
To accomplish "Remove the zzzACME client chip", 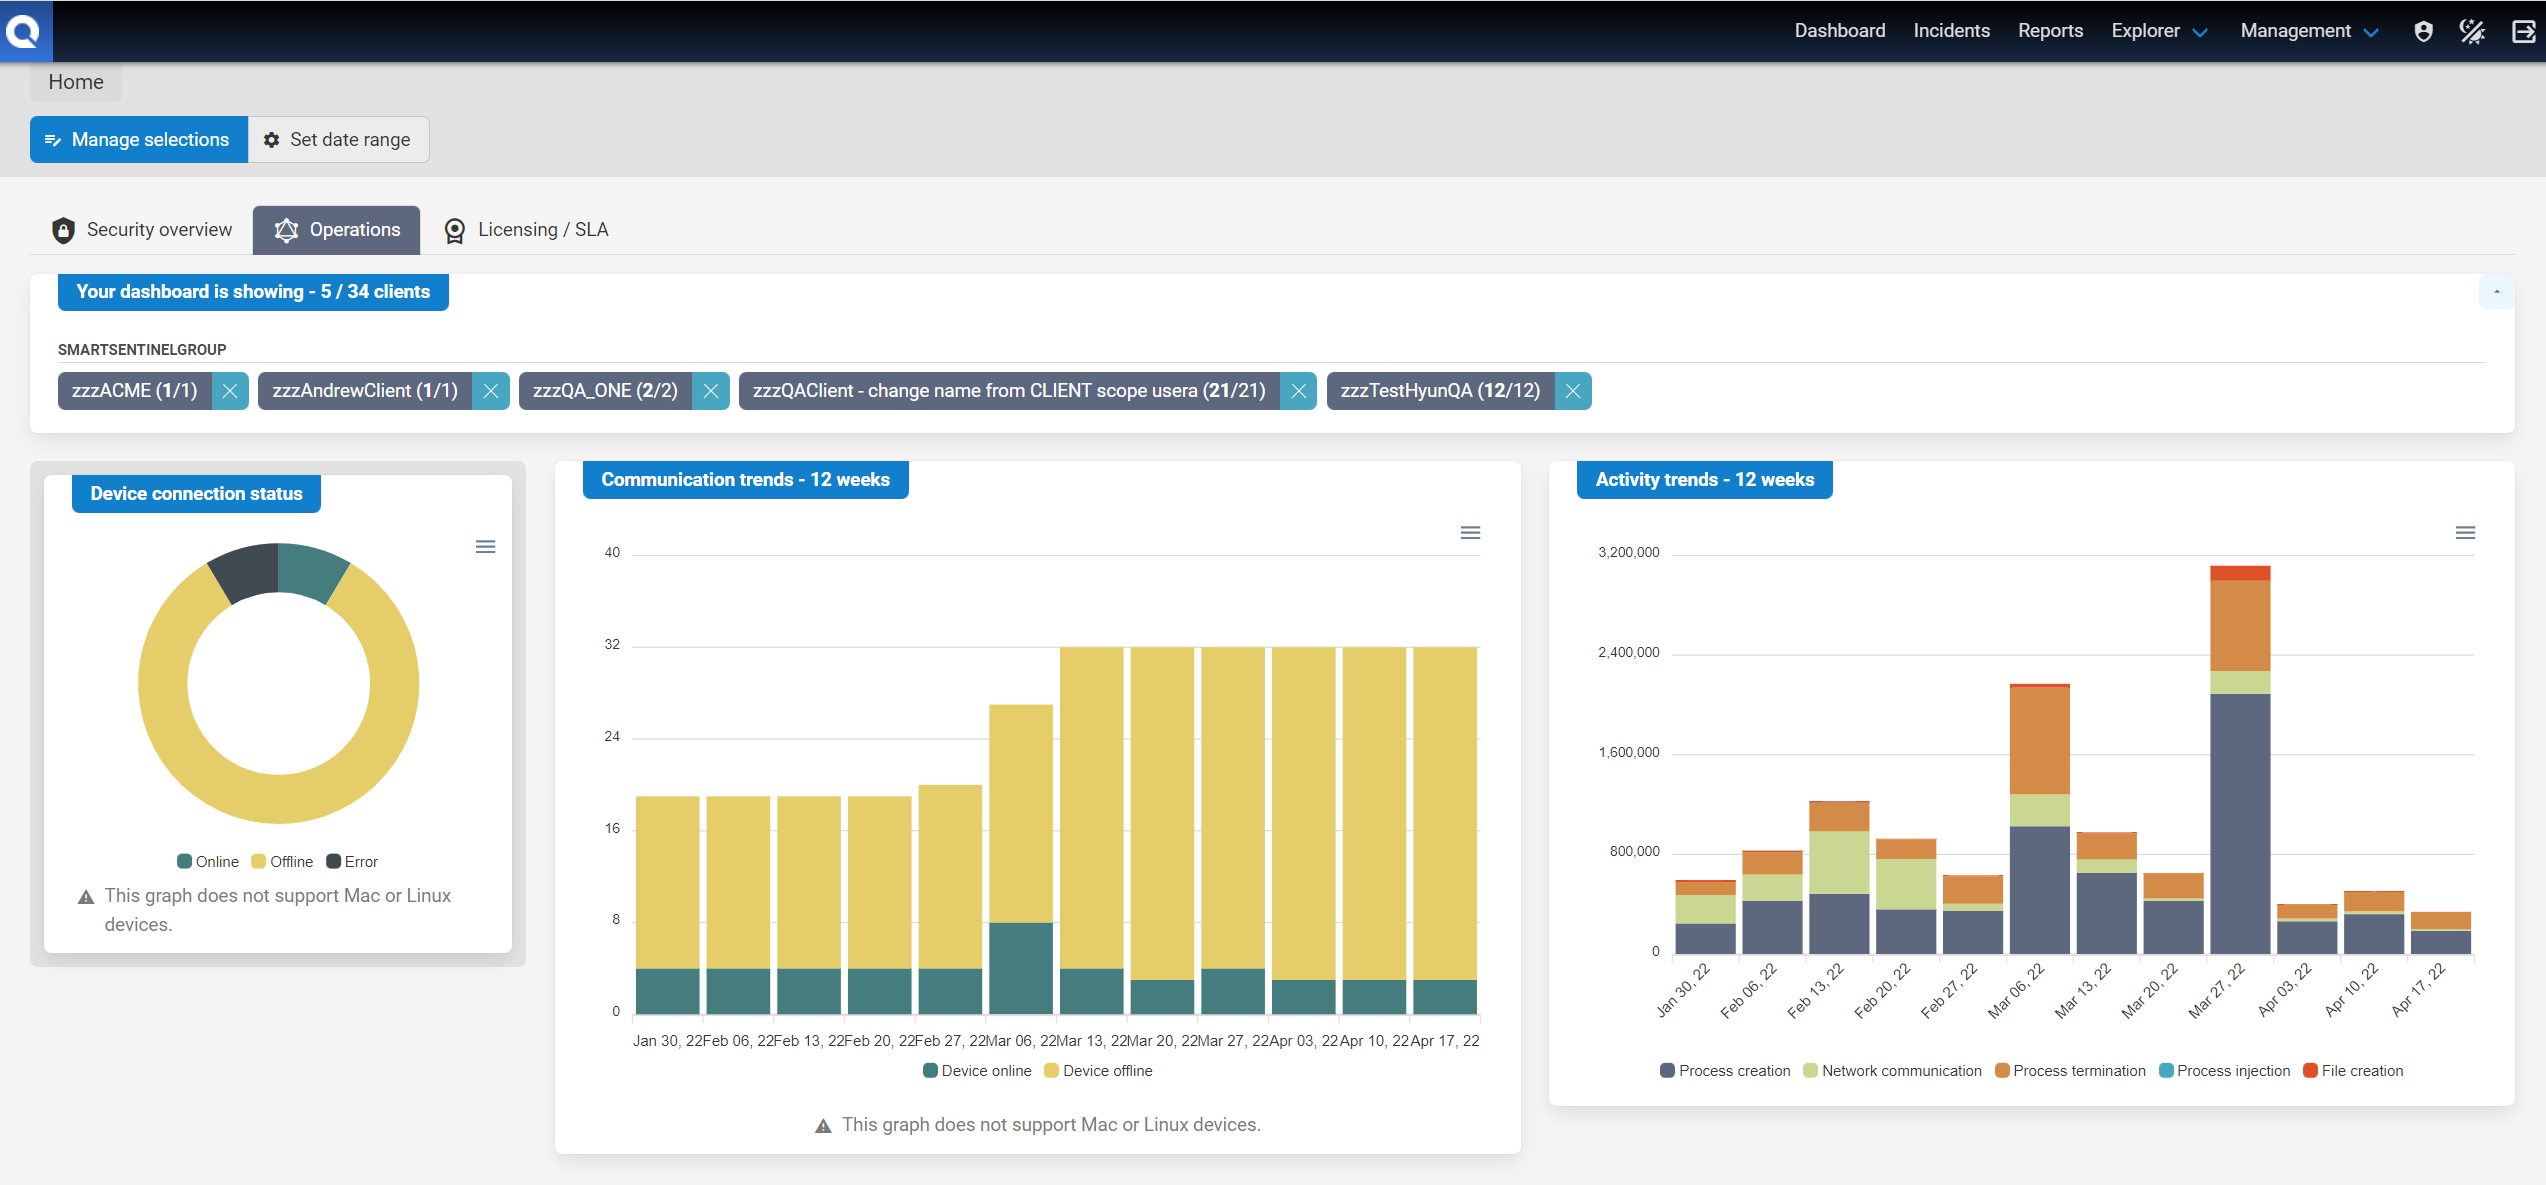I will [230, 391].
